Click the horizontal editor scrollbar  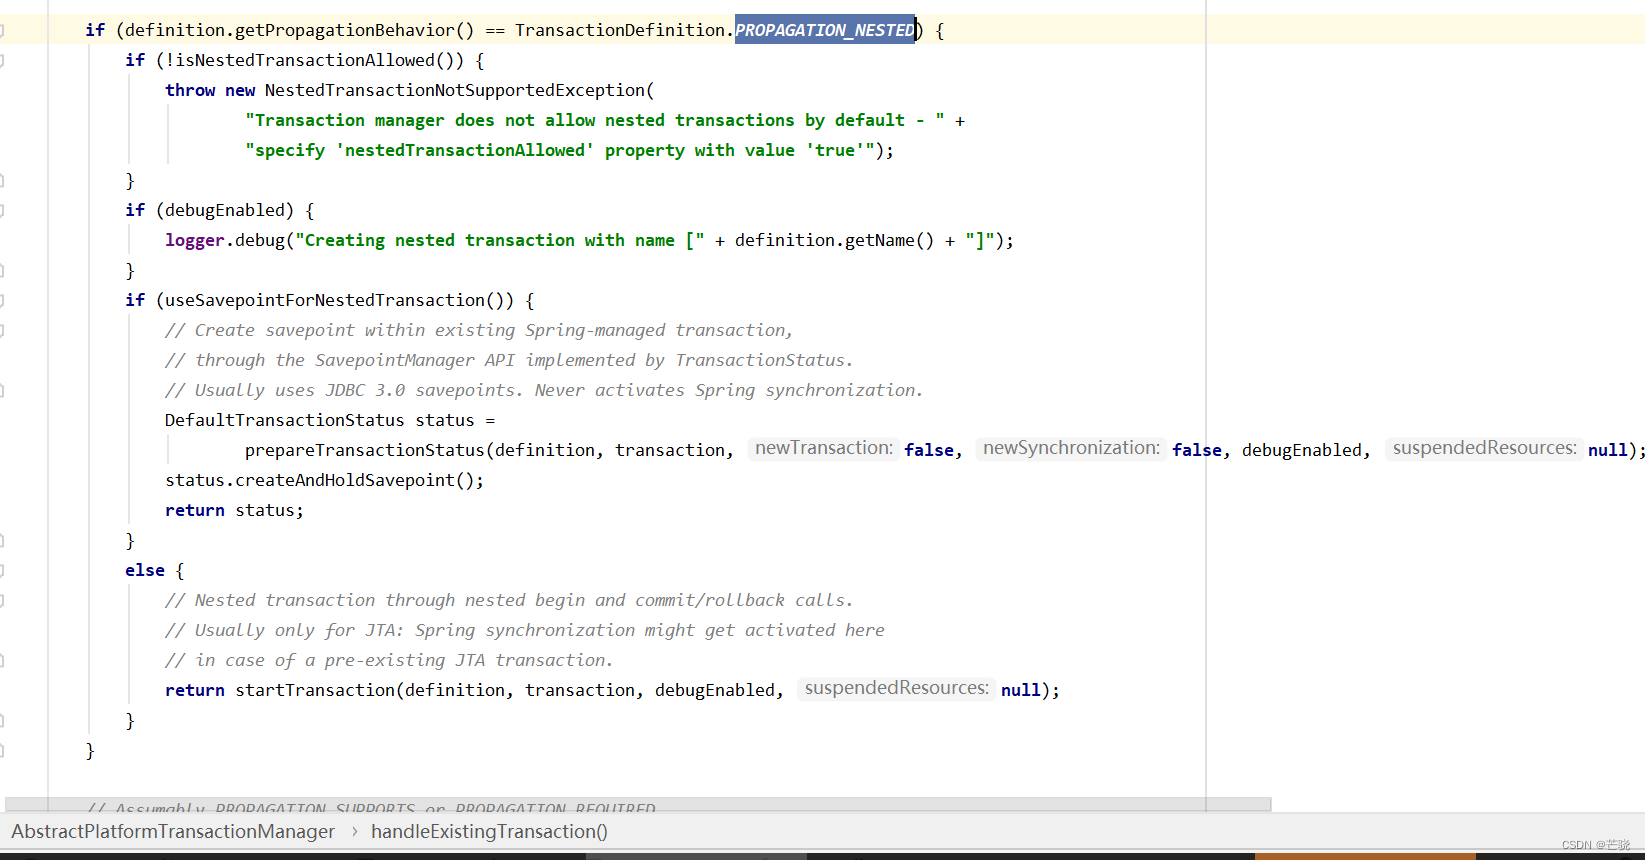point(638,804)
